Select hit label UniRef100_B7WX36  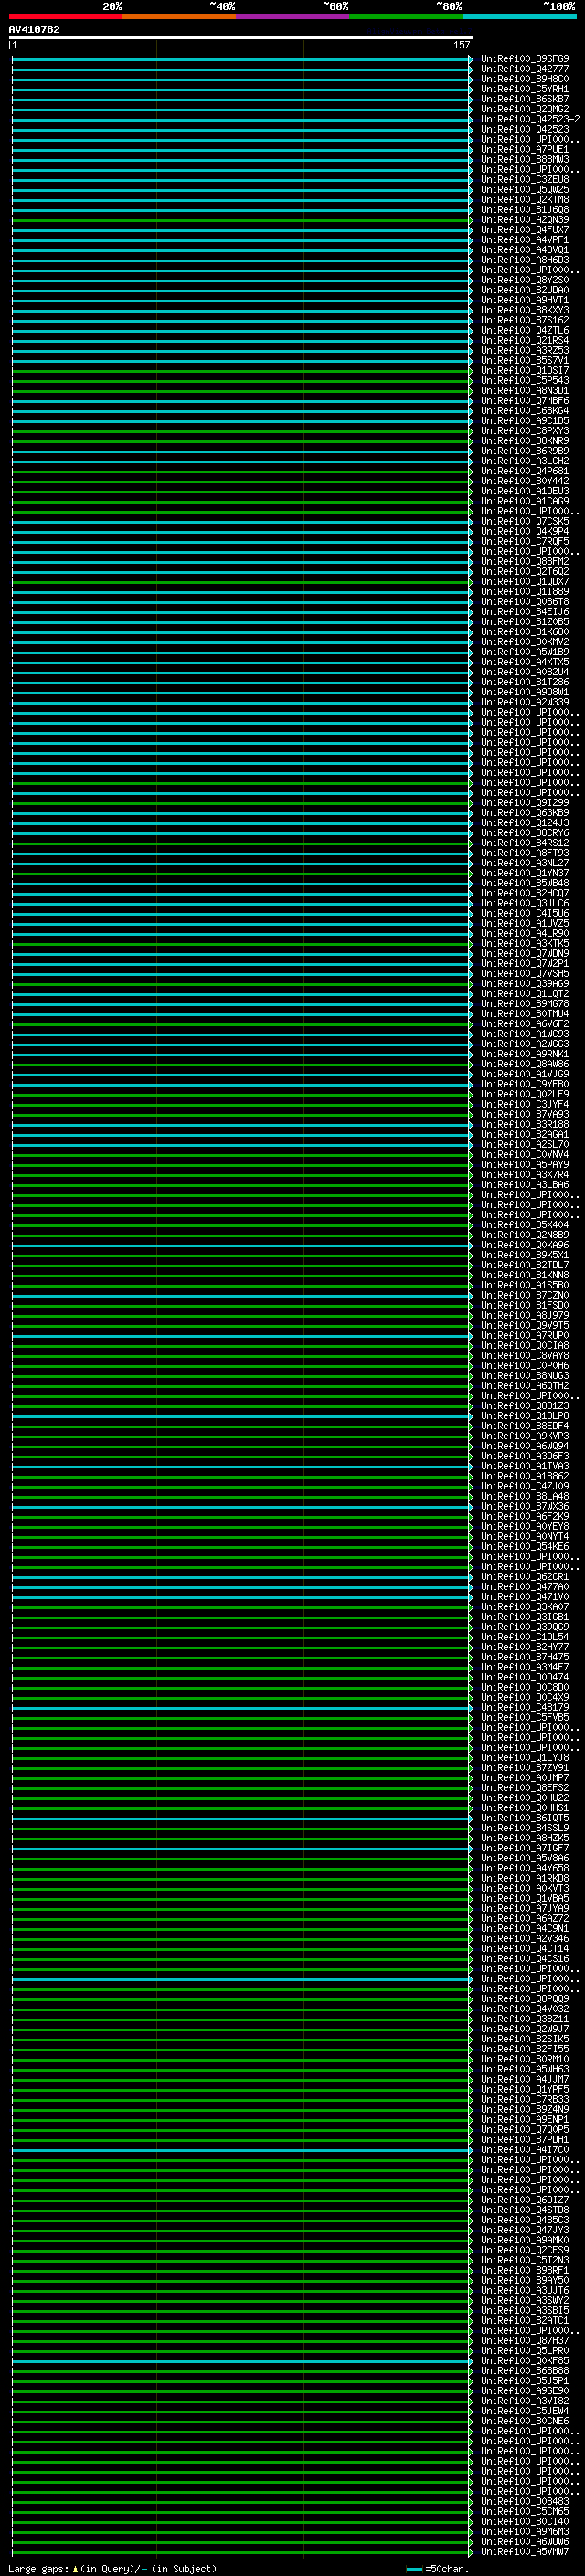(x=524, y=1506)
